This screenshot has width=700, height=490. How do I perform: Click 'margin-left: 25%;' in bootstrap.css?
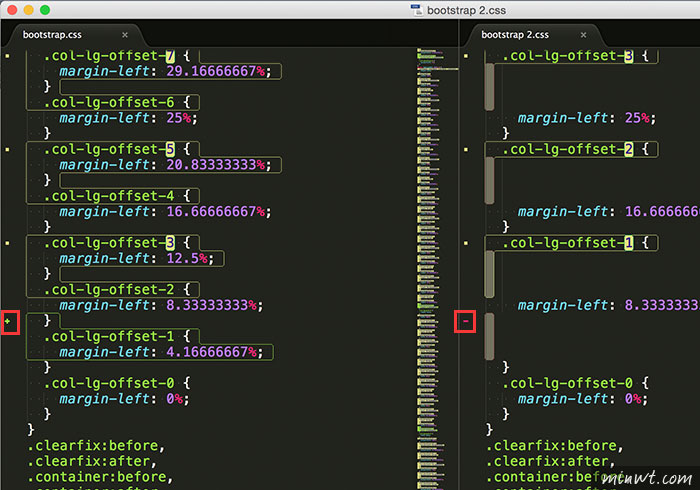click(128, 118)
